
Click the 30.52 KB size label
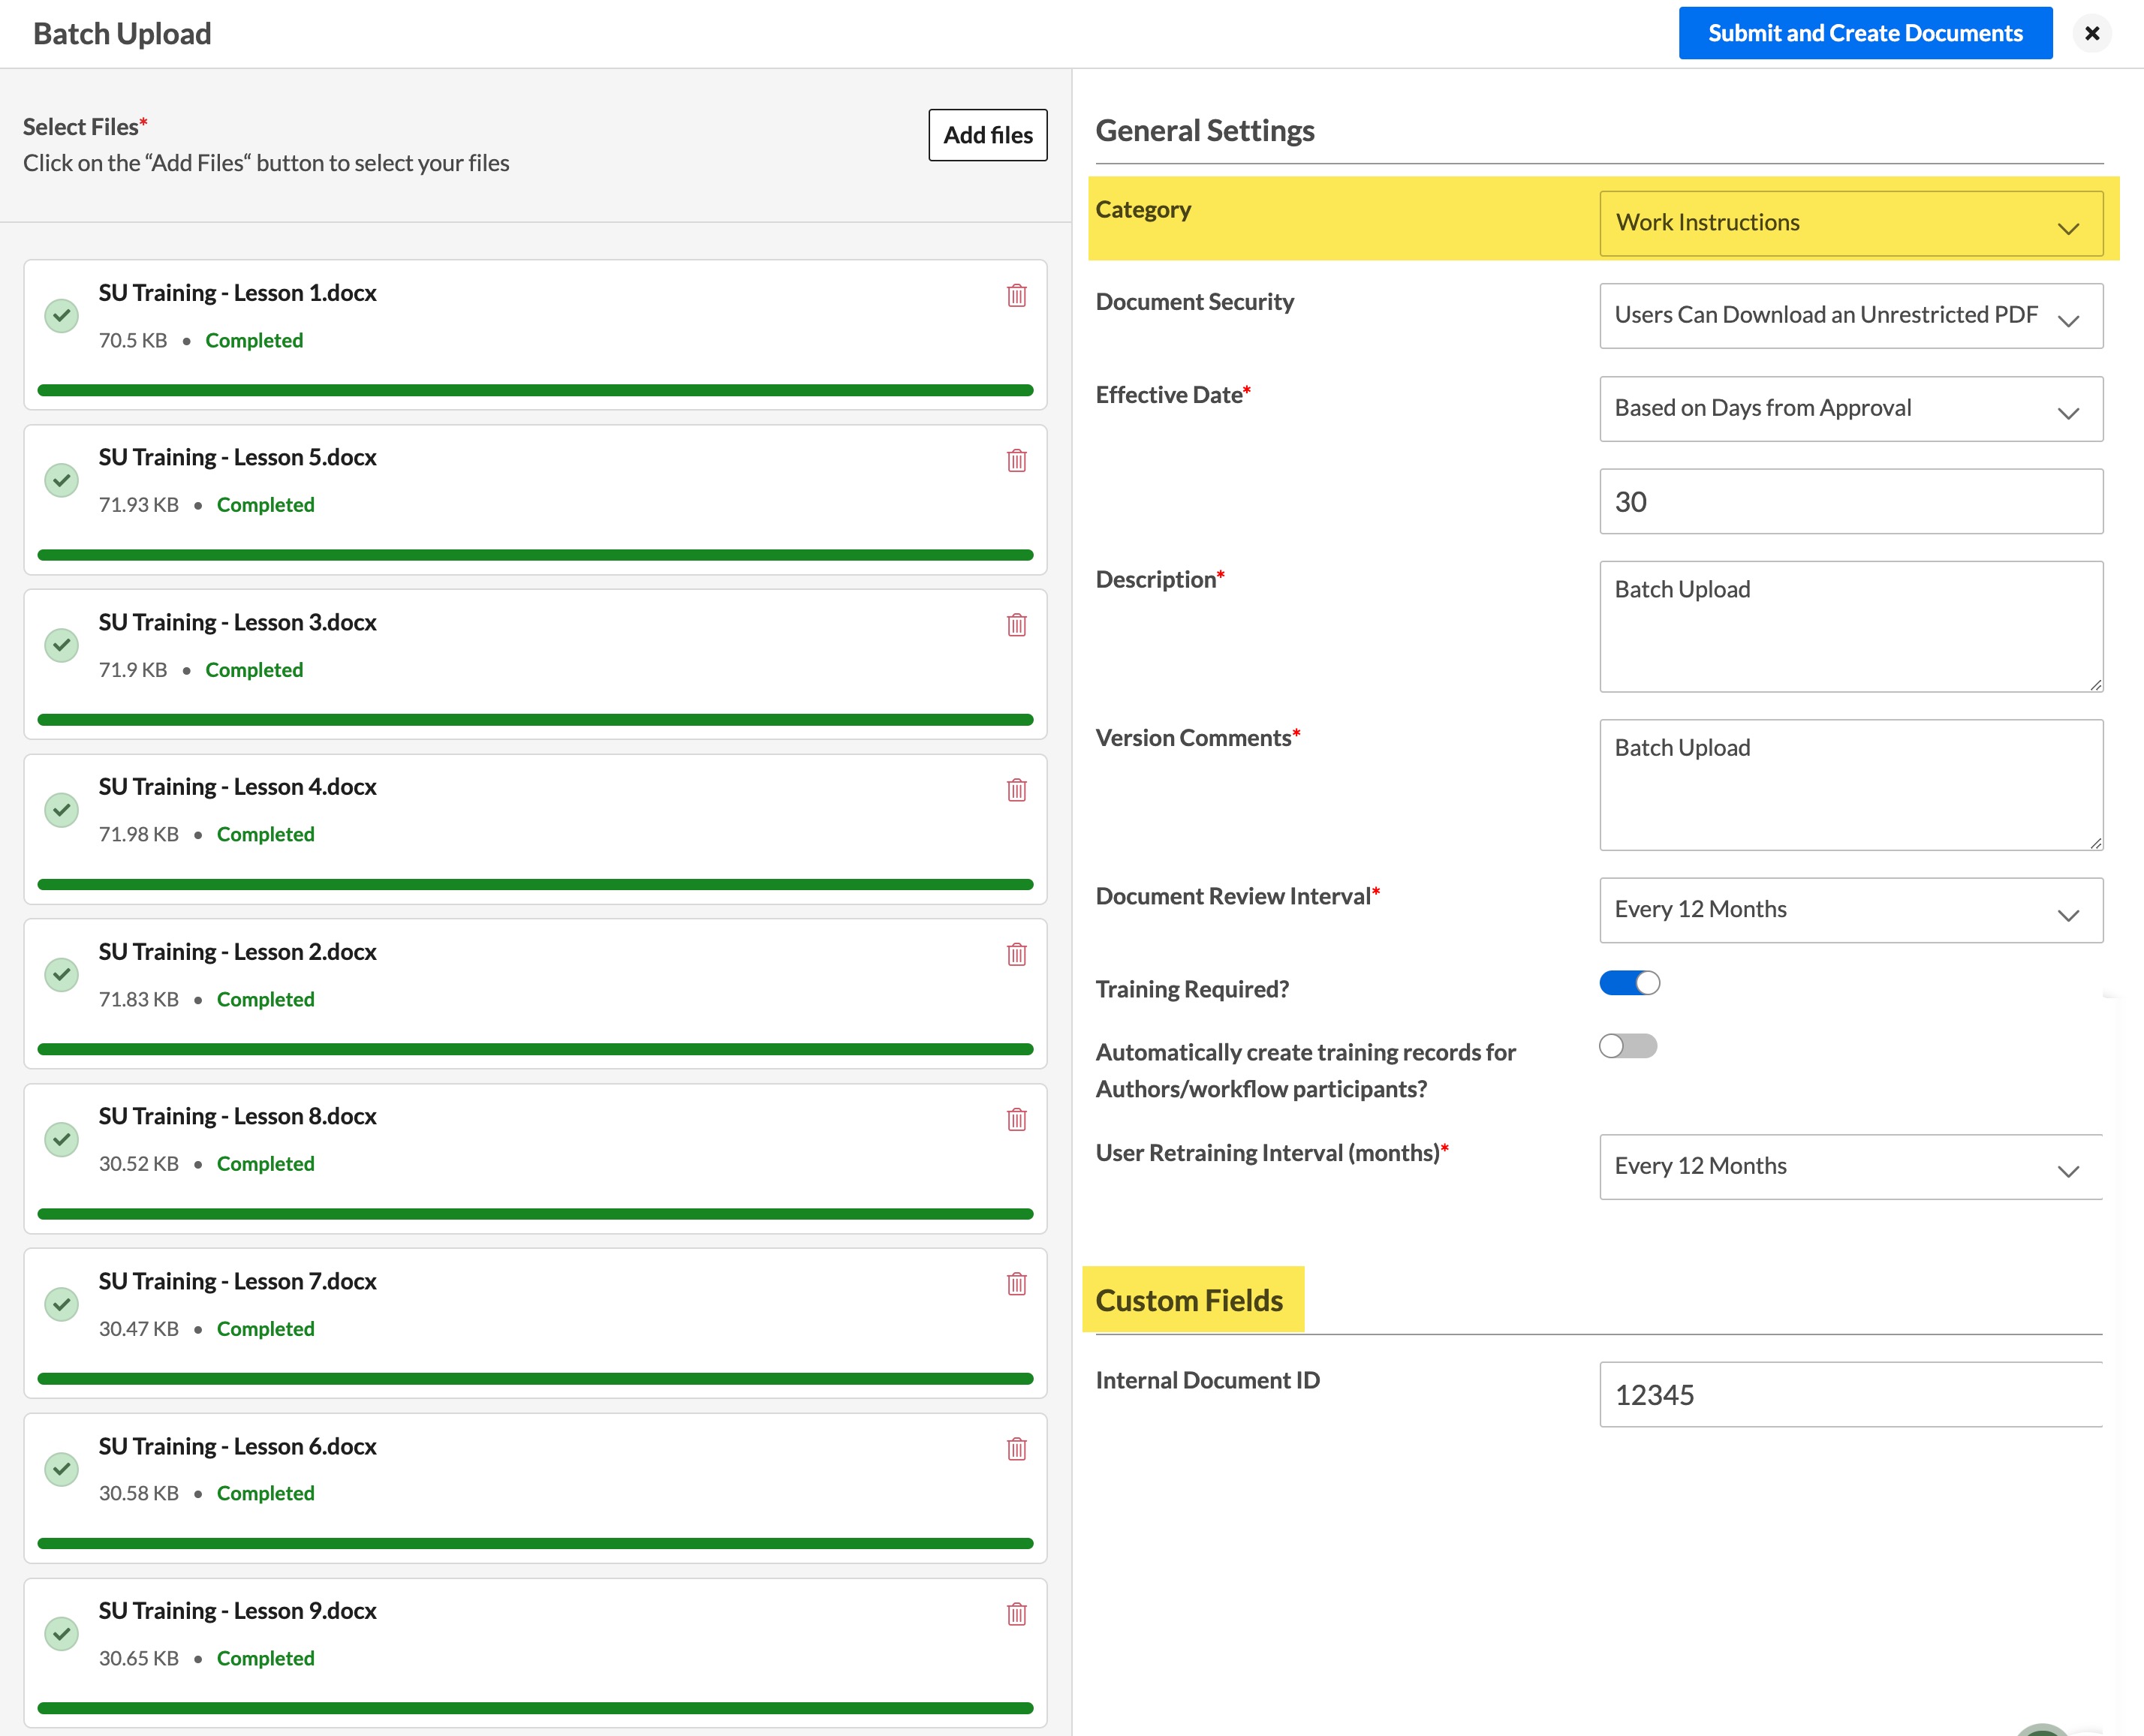click(x=139, y=1164)
